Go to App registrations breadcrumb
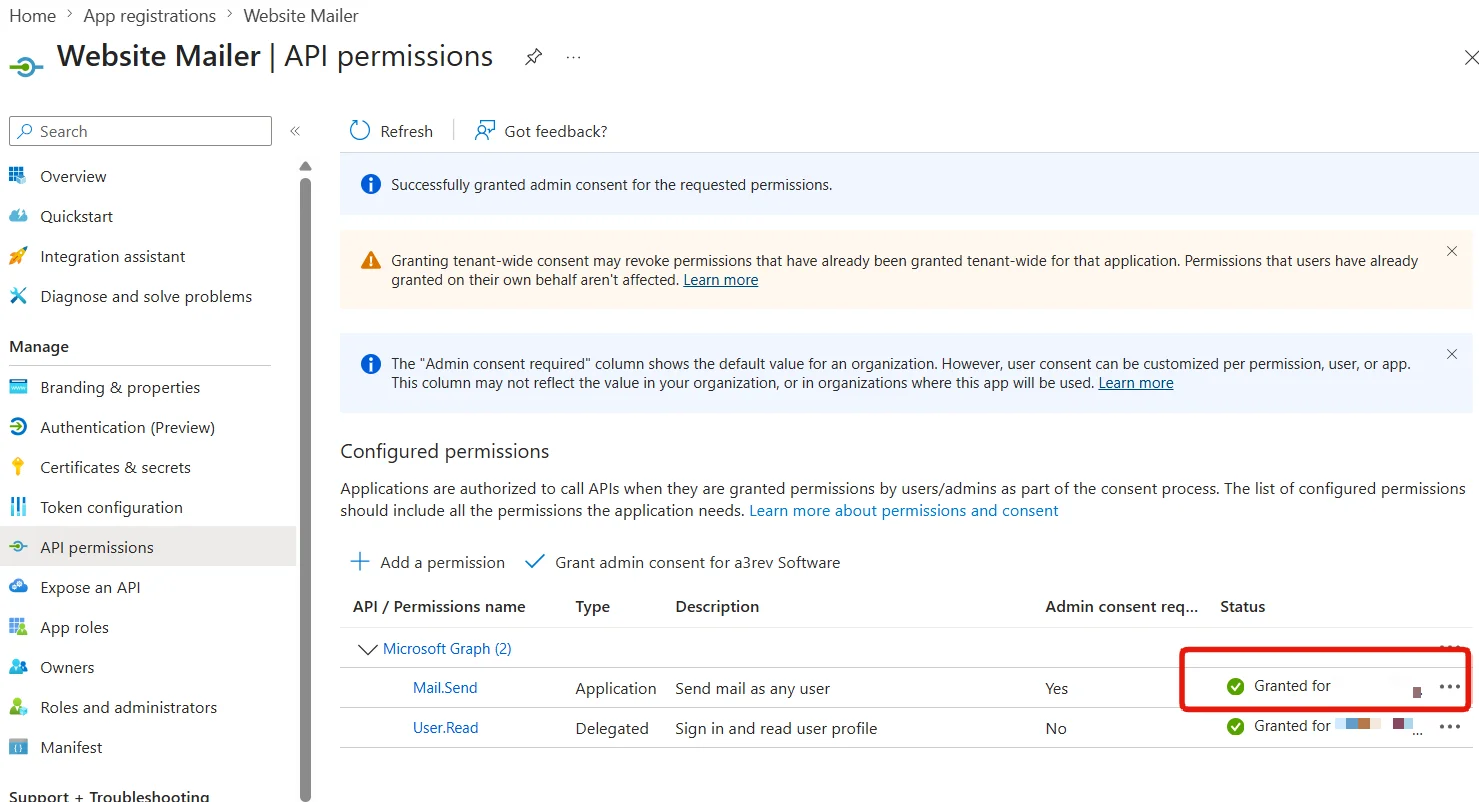This screenshot has width=1479, height=802. click(x=150, y=16)
